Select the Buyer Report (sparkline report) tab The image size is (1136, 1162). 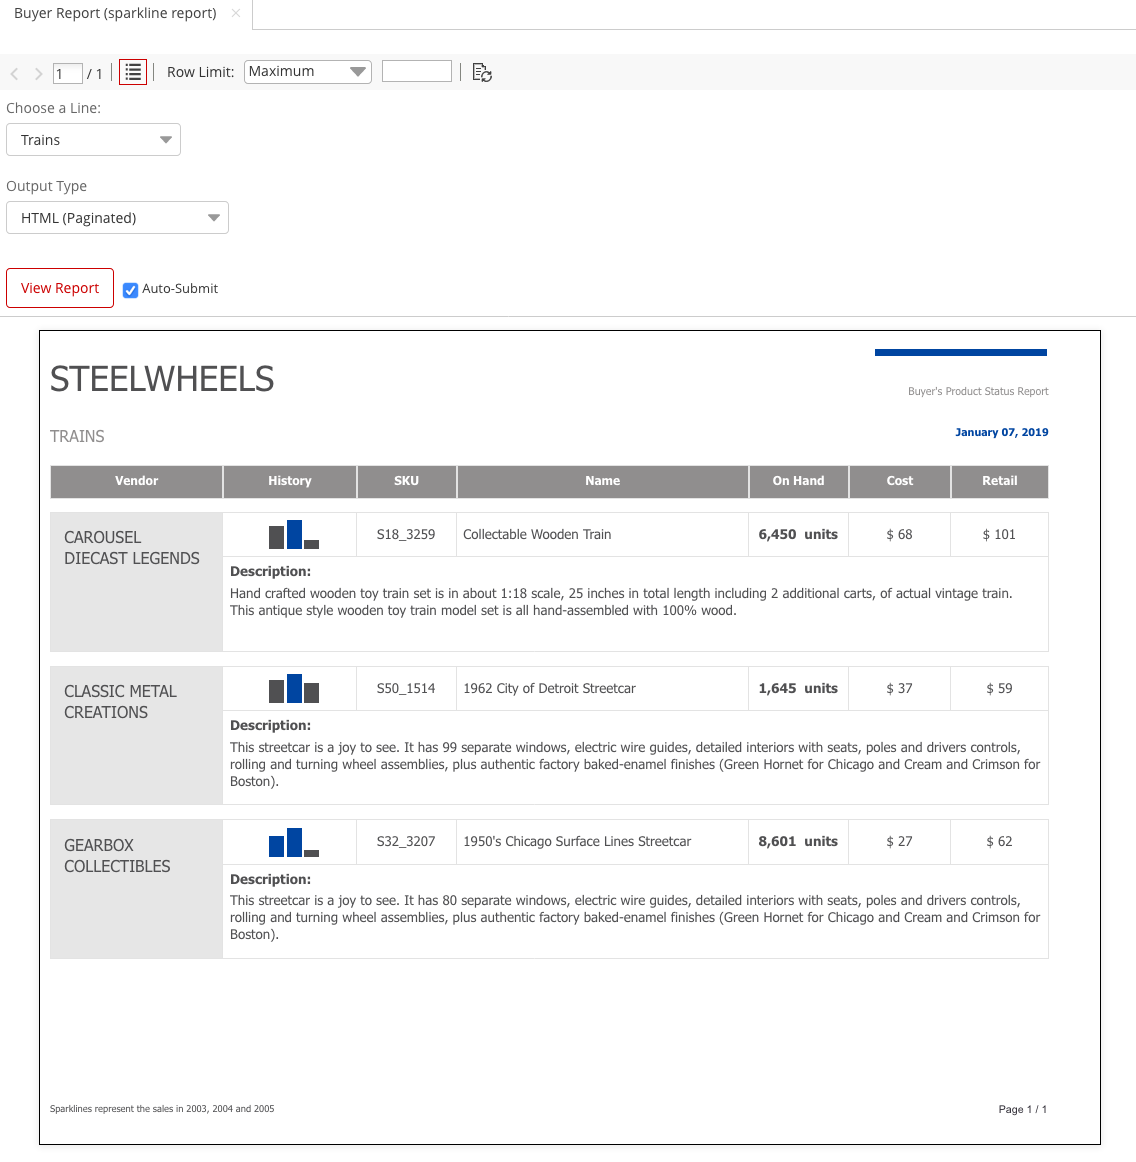tap(116, 13)
